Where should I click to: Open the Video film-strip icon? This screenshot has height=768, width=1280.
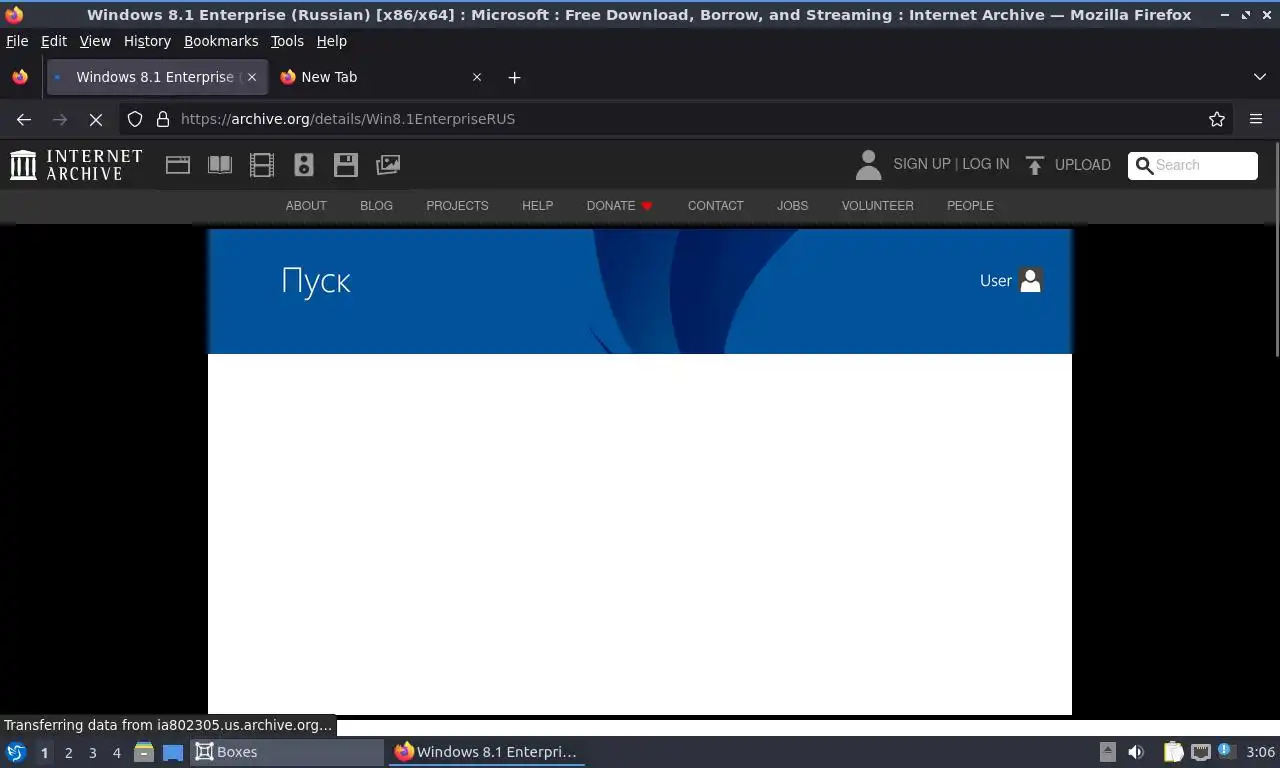coord(262,165)
